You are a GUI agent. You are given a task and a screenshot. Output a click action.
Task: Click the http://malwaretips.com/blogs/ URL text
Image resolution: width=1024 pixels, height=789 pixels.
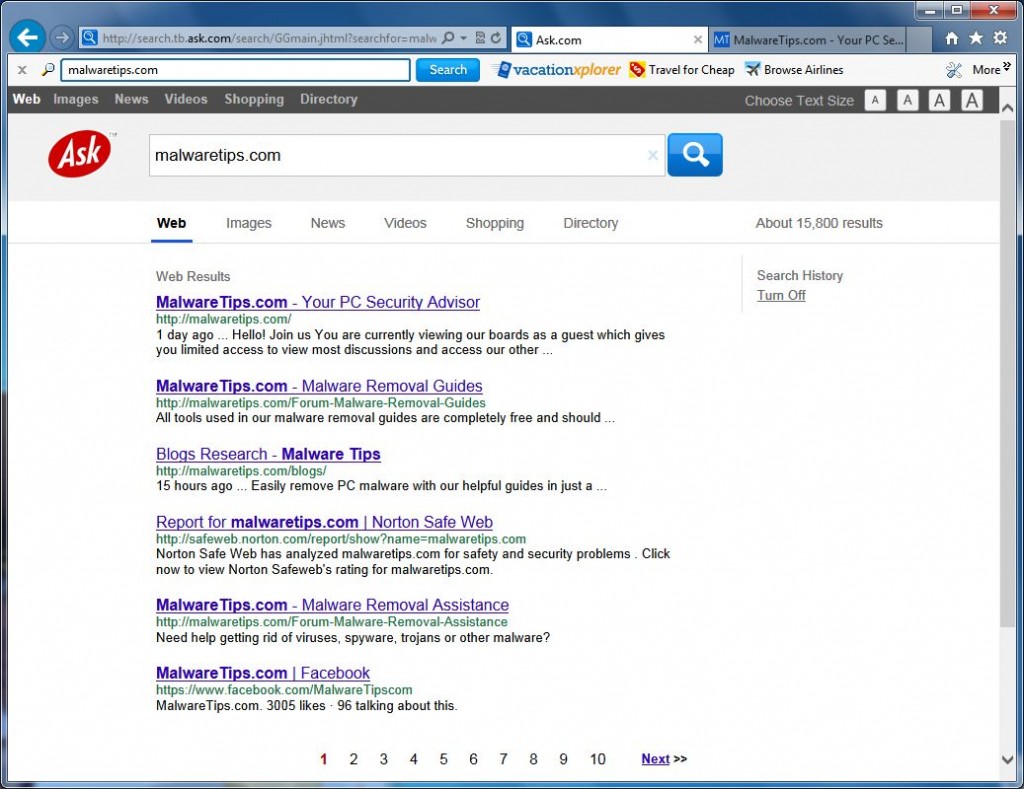point(241,471)
